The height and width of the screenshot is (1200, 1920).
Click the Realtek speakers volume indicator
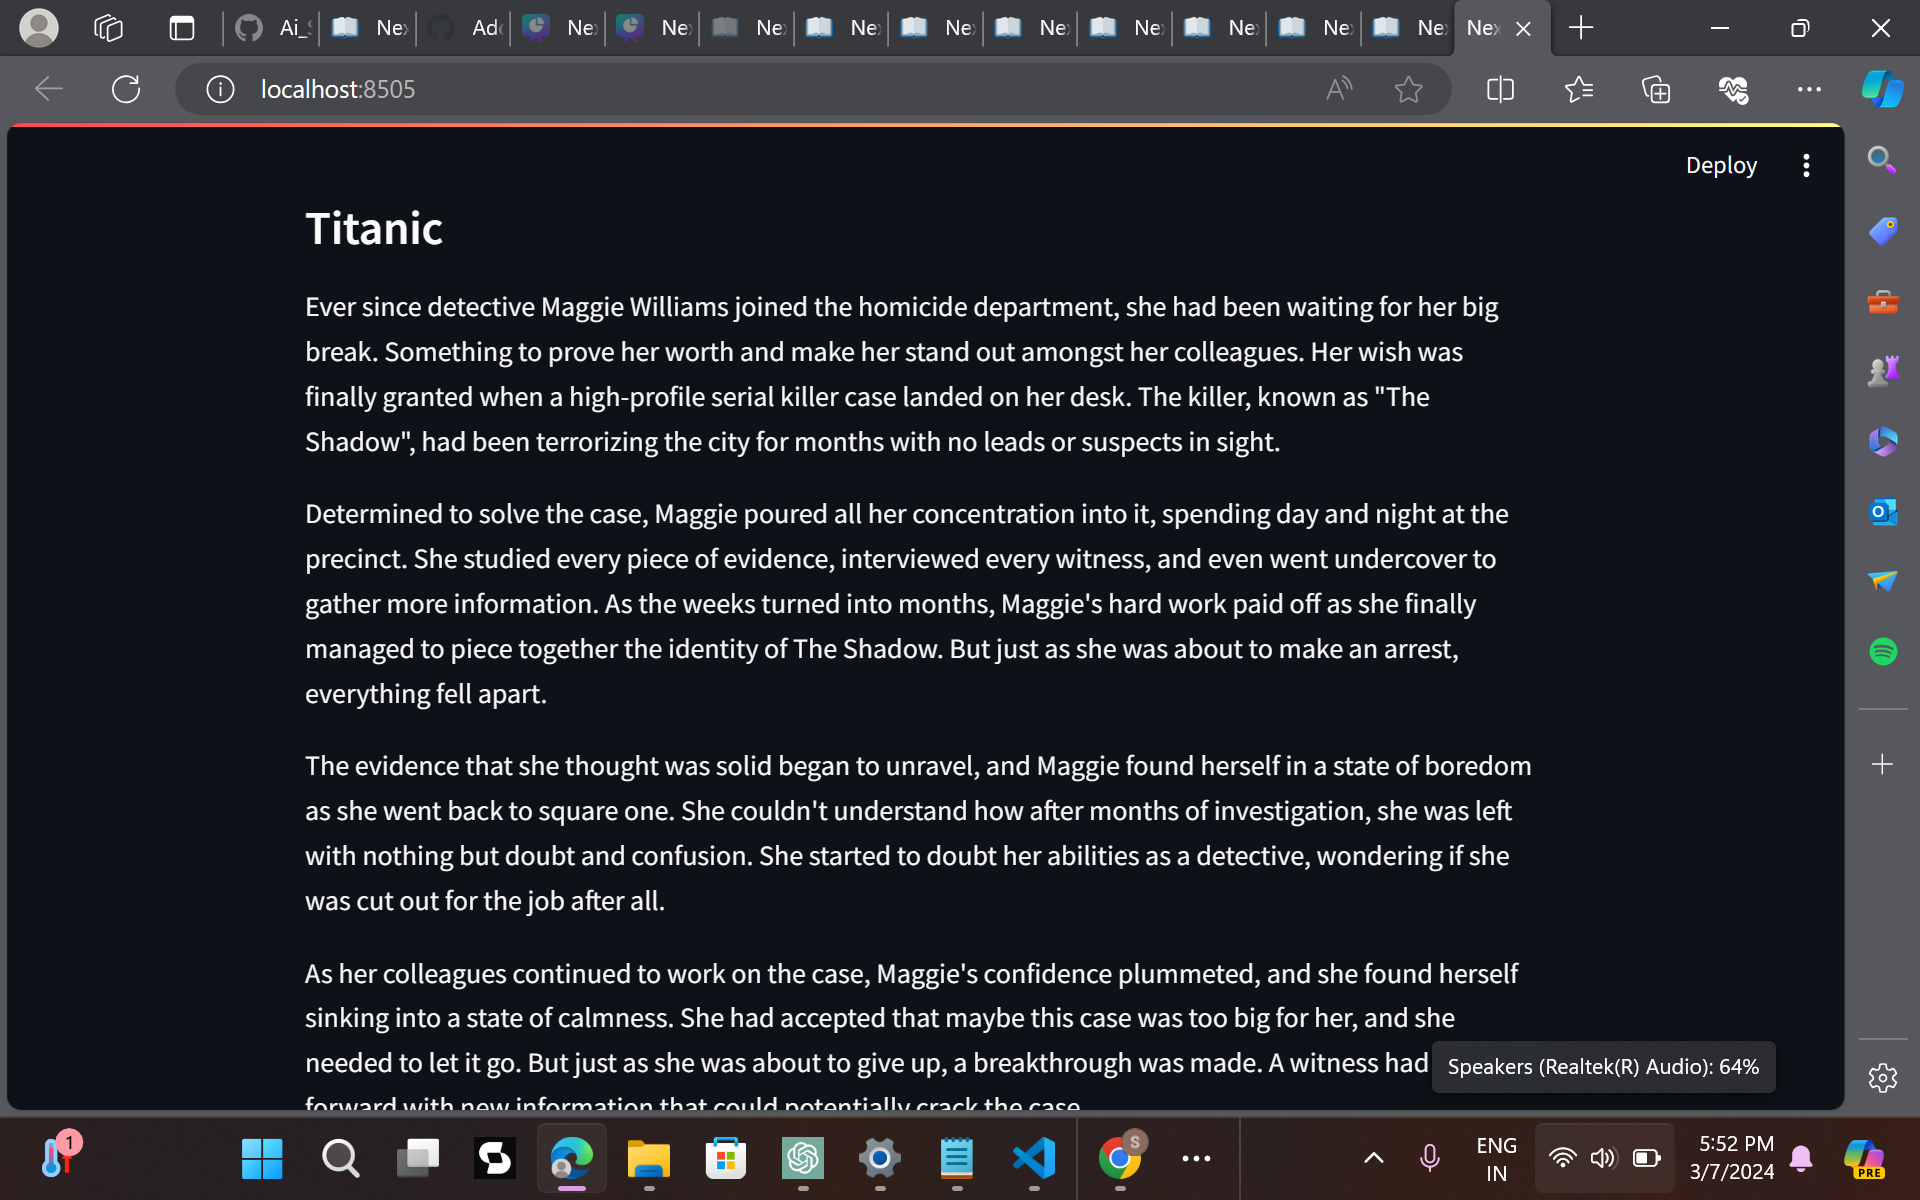click(x=1602, y=1066)
